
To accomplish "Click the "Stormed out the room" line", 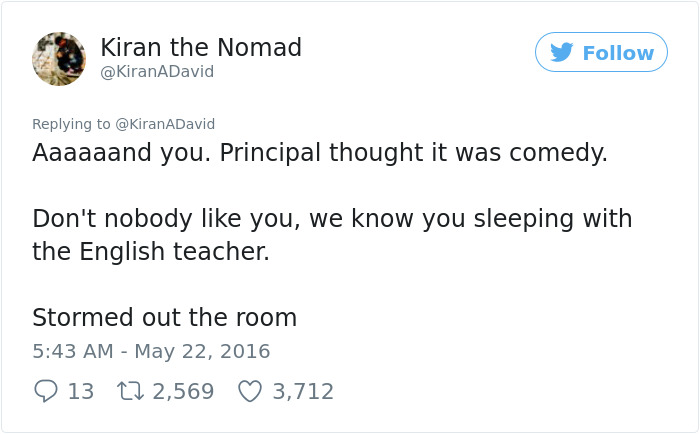I will [164, 318].
